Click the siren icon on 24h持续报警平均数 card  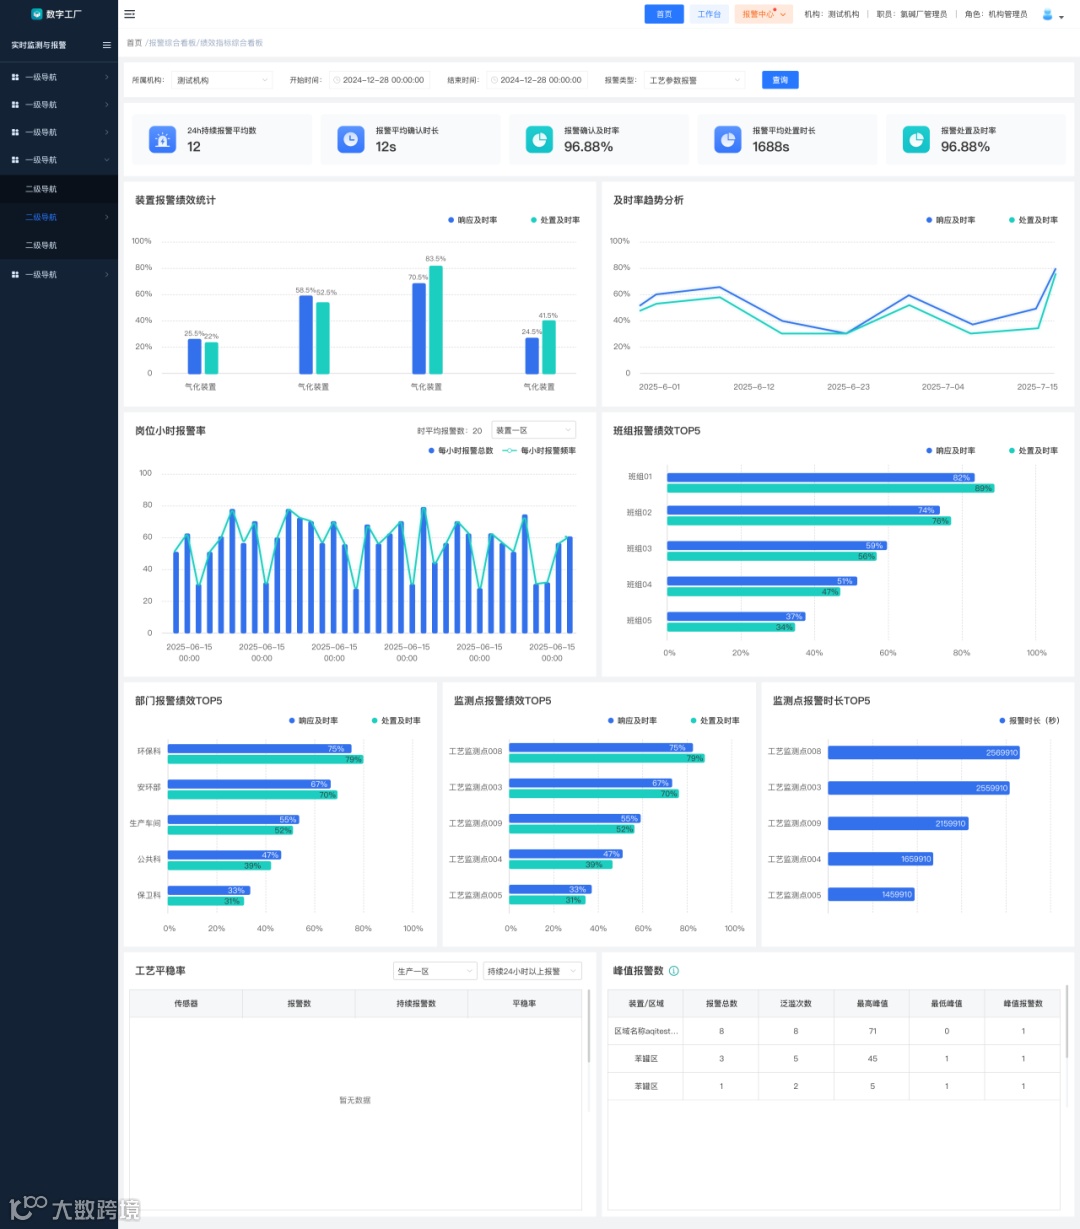[162, 139]
